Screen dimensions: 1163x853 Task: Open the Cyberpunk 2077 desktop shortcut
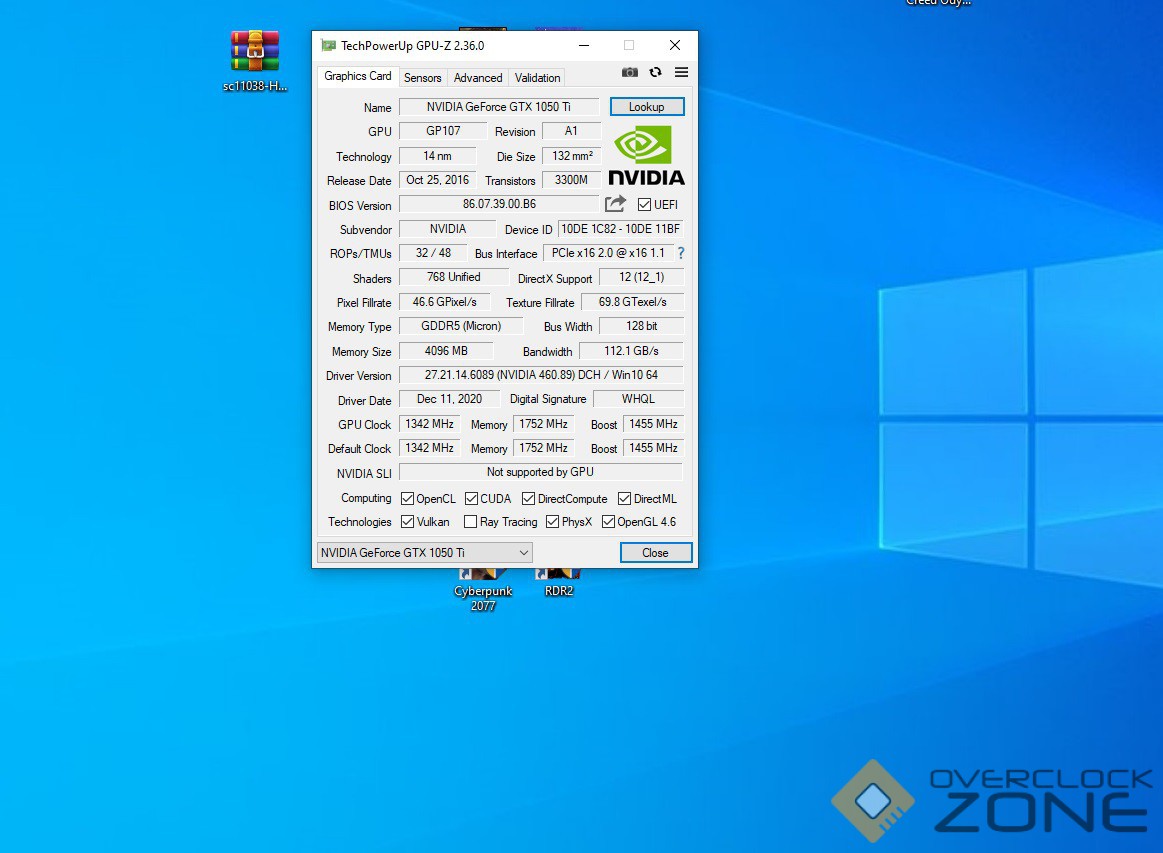pos(483,585)
